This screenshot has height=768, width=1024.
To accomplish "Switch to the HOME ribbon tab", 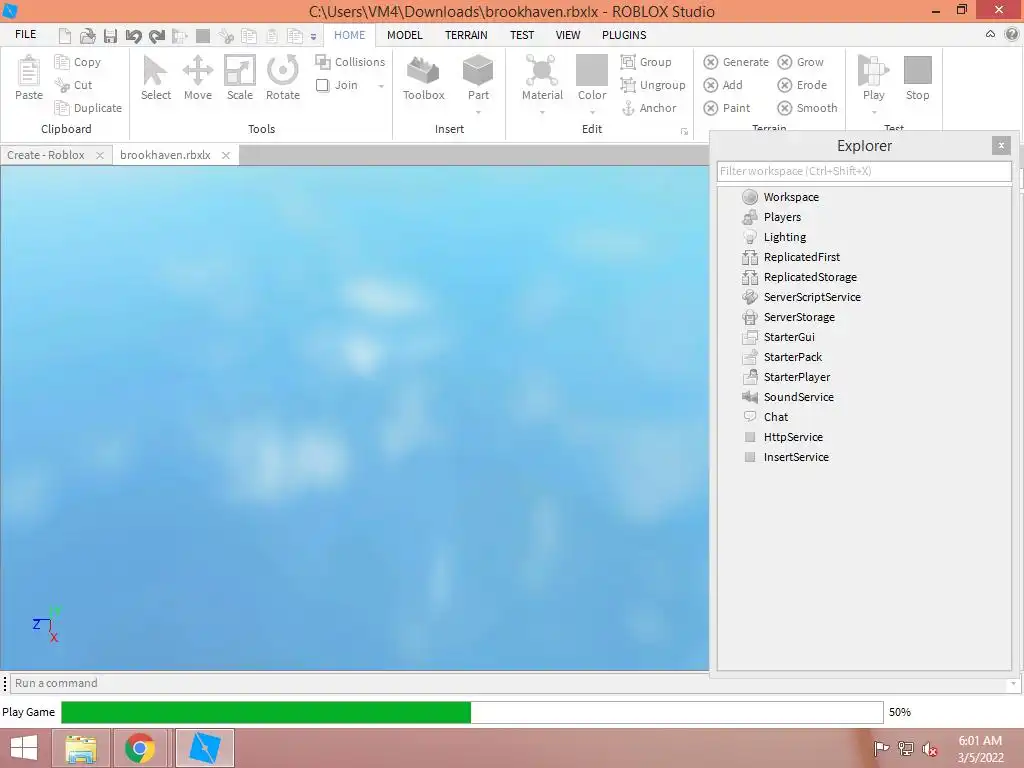I will (349, 35).
